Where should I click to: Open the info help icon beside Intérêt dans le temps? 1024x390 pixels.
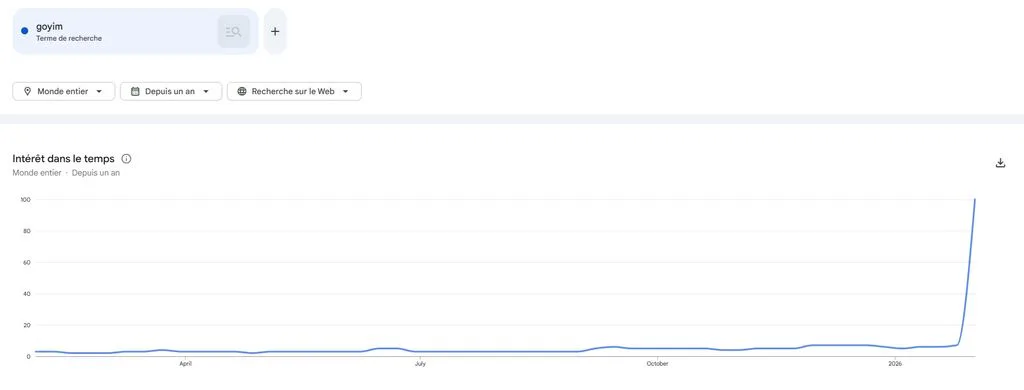pyautogui.click(x=127, y=159)
